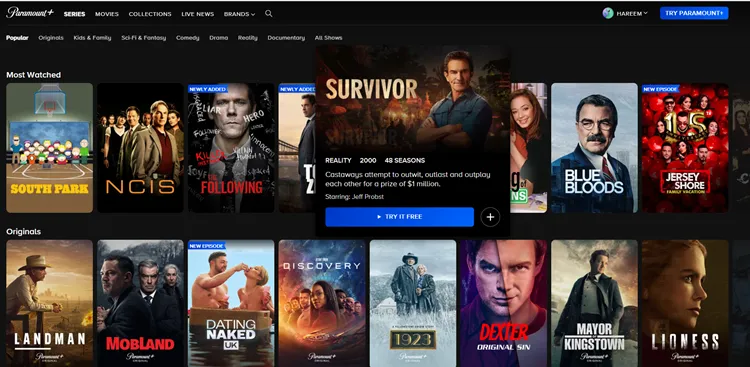Image resolution: width=750 pixels, height=367 pixels.
Task: Open the Lioness show poster
Action: pos(685,303)
